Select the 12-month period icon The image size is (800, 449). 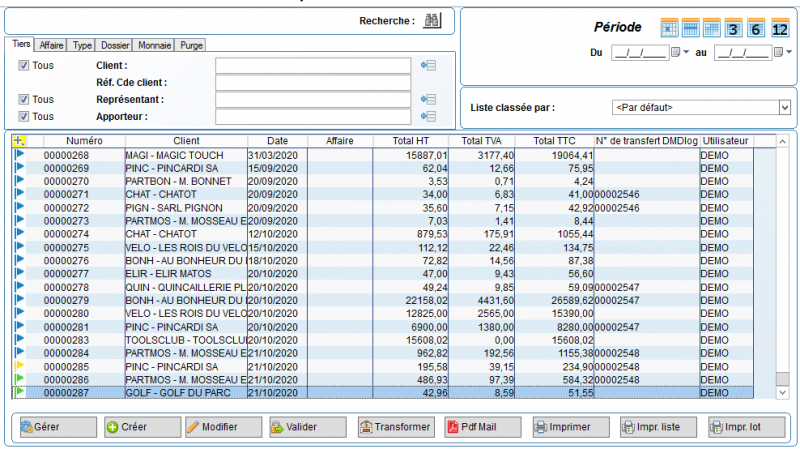click(780, 28)
